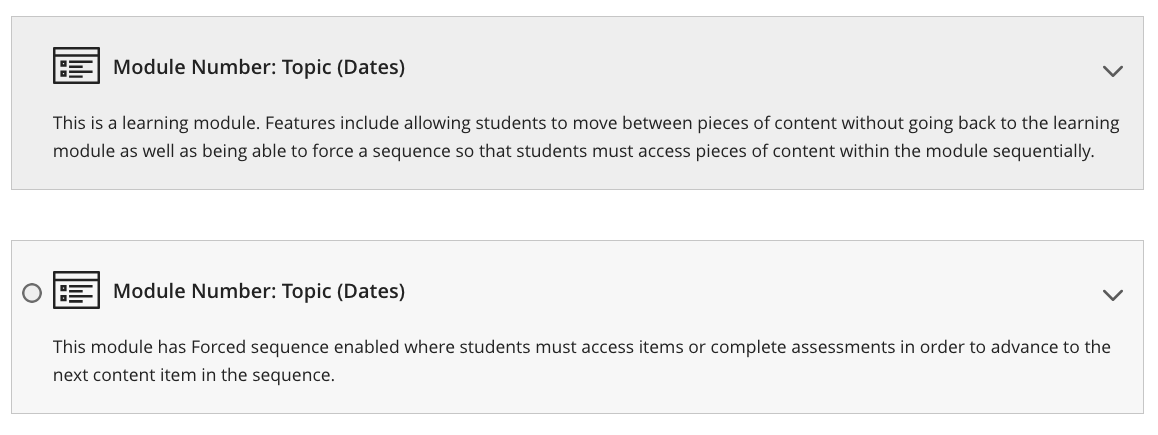Click the forced sequence module's content icon
The image size is (1158, 435).
pyautogui.click(x=76, y=290)
